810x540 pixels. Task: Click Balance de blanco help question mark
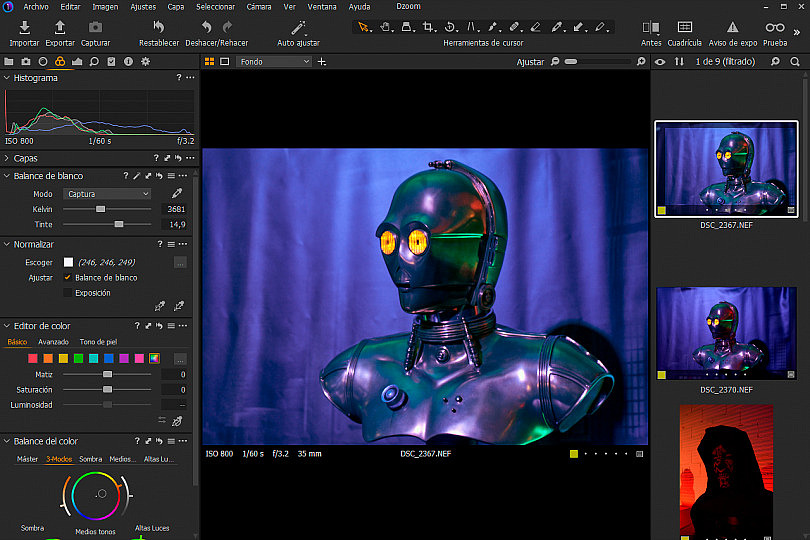point(126,176)
